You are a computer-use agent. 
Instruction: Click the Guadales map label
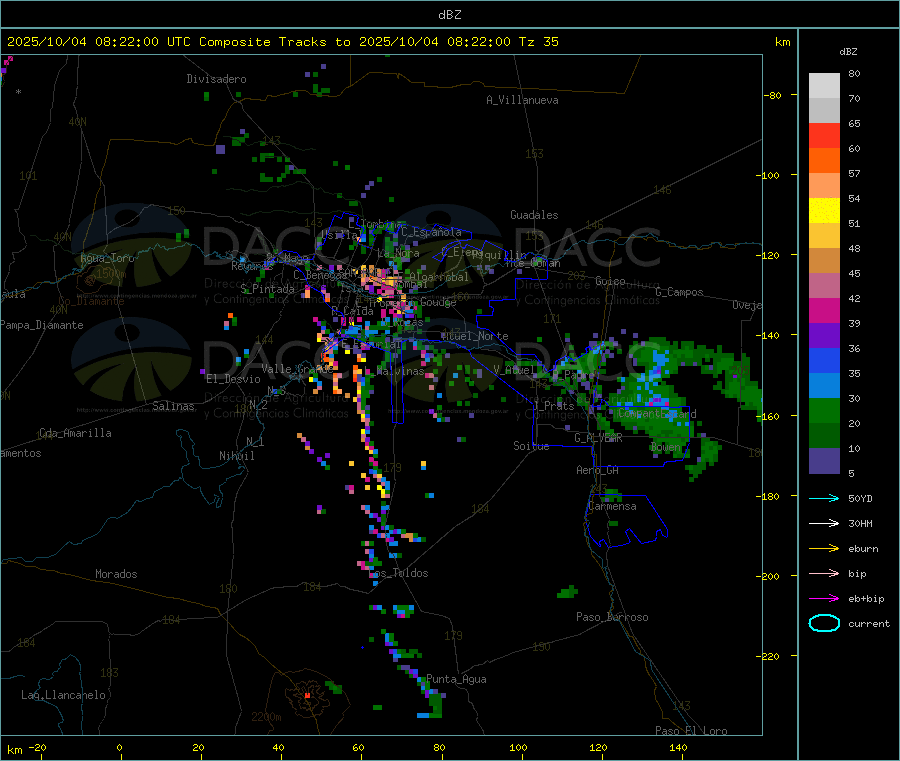[534, 215]
